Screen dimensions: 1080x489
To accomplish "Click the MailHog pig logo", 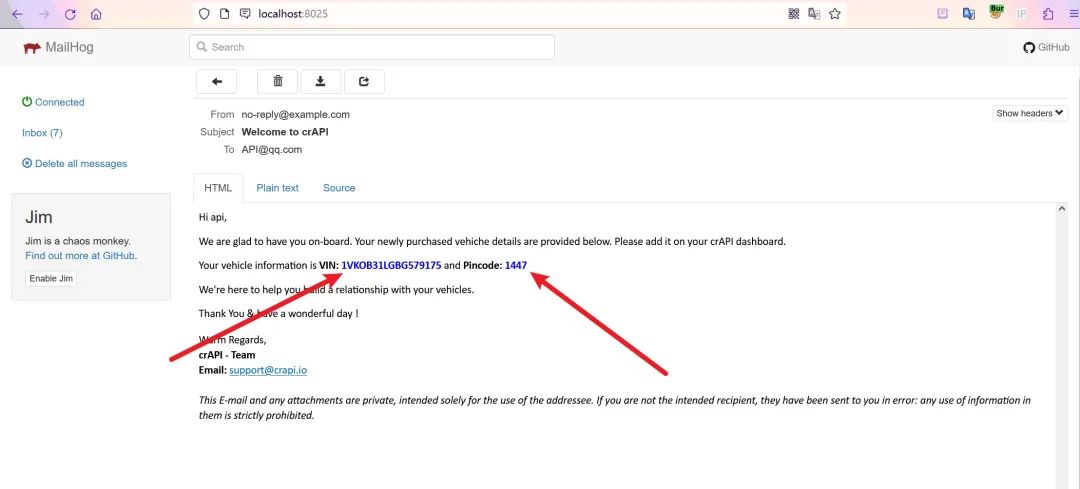I will 32,48.
